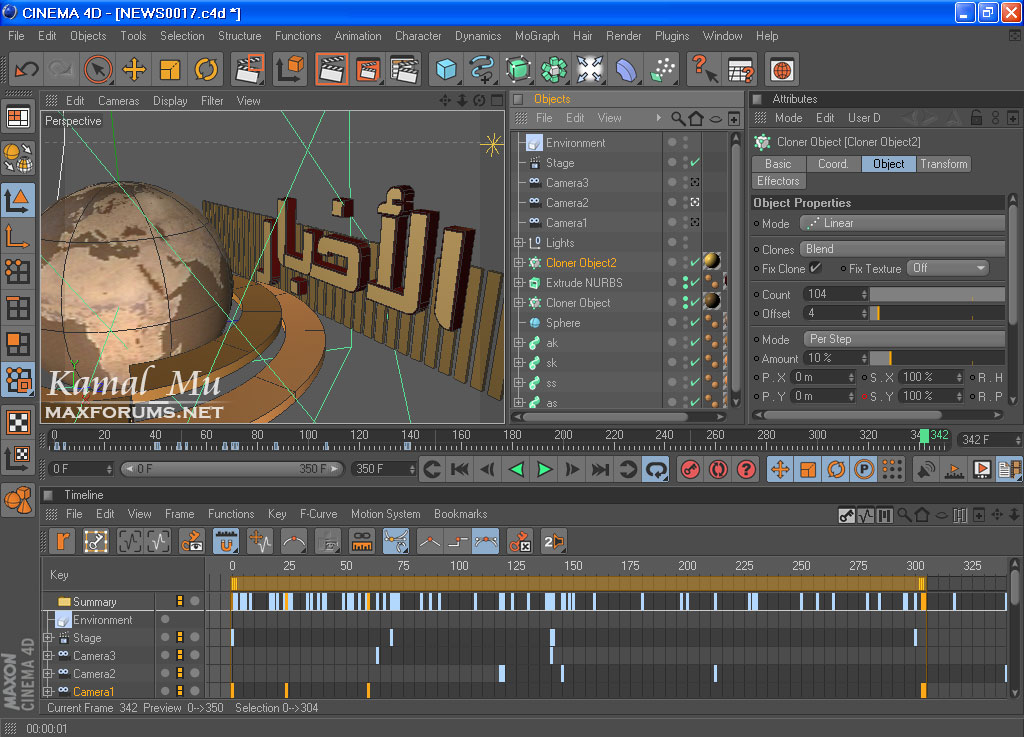Toggle the visibility dot for Camera2 in Objects
The image size is (1024, 737).
(671, 202)
